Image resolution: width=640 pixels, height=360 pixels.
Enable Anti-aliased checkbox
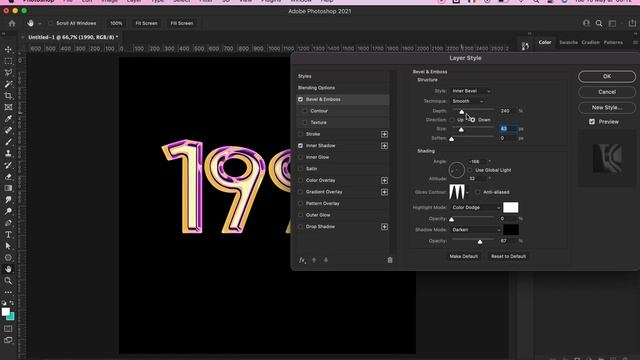tap(478, 192)
